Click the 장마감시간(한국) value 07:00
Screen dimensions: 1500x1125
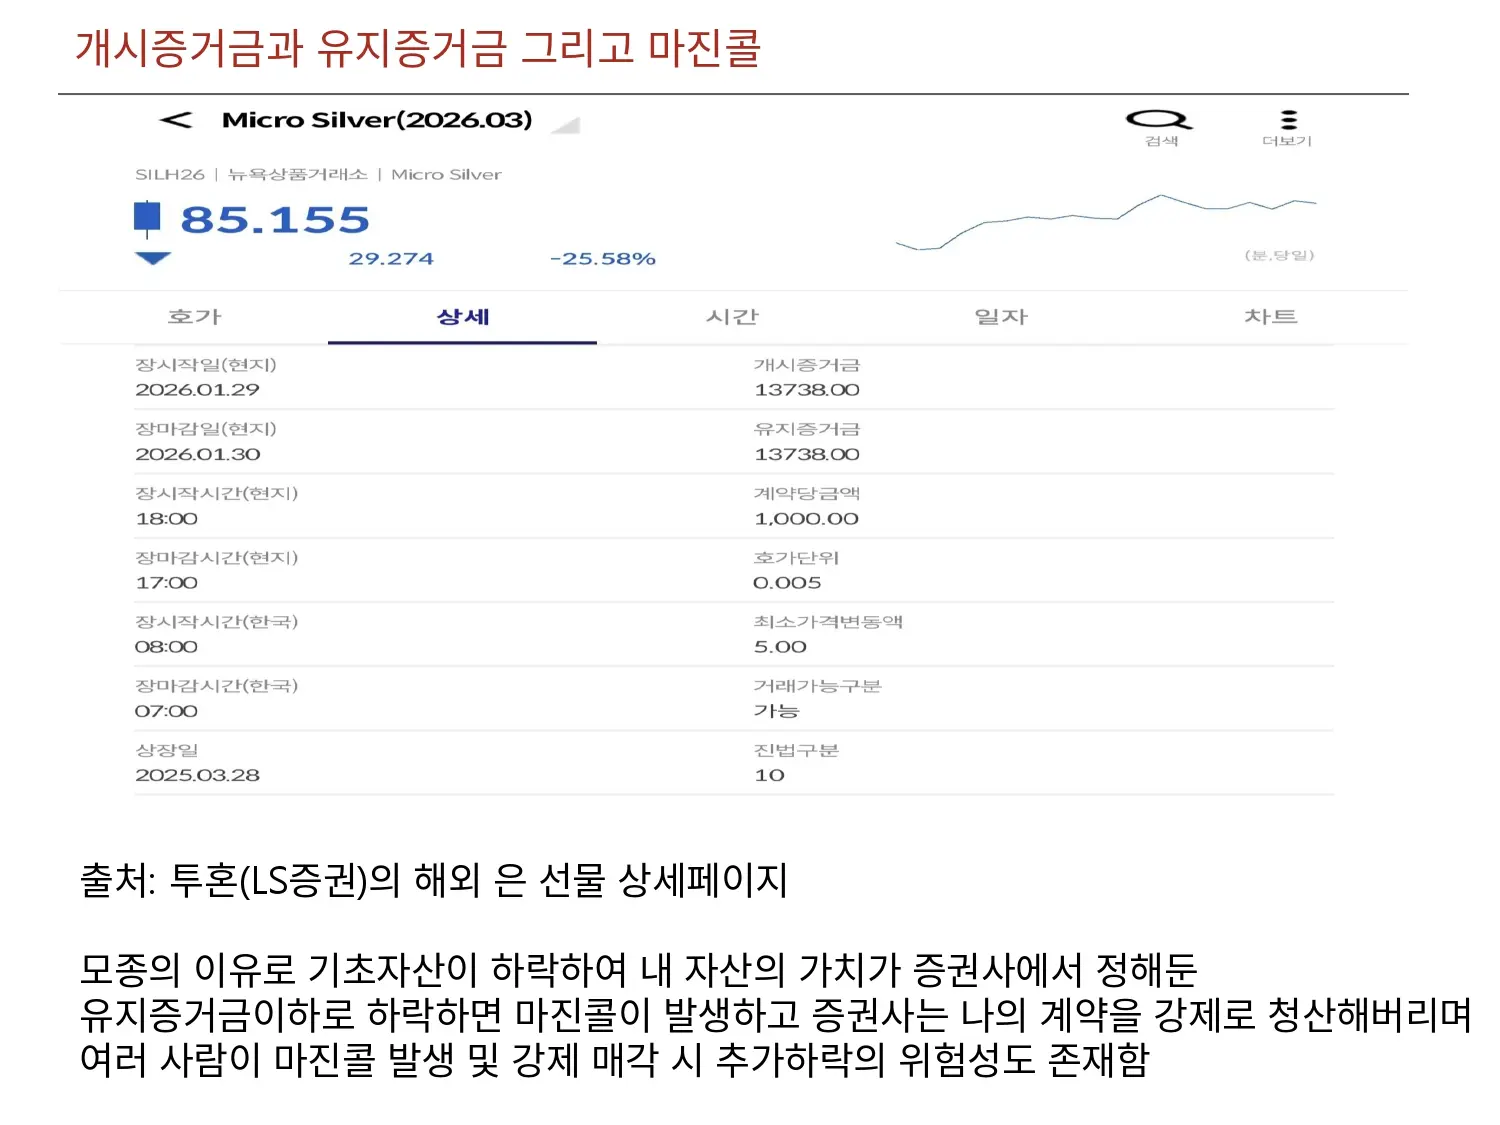167,711
